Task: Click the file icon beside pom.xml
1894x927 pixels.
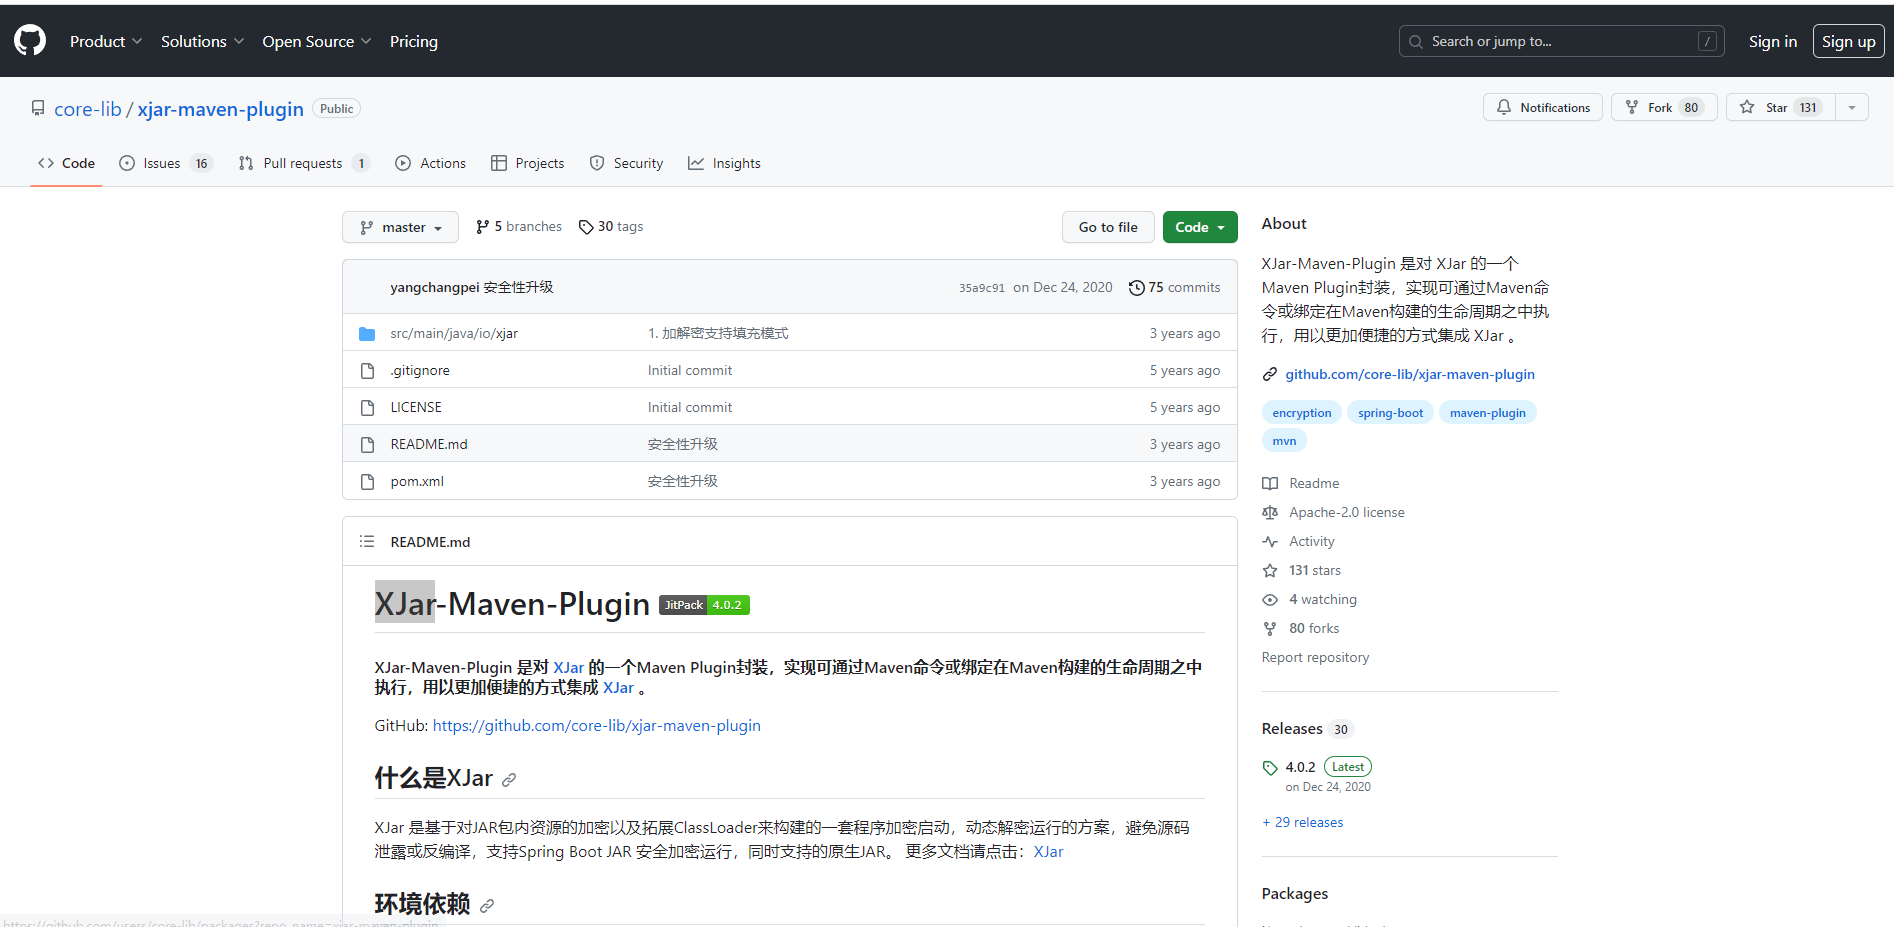Action: point(367,481)
